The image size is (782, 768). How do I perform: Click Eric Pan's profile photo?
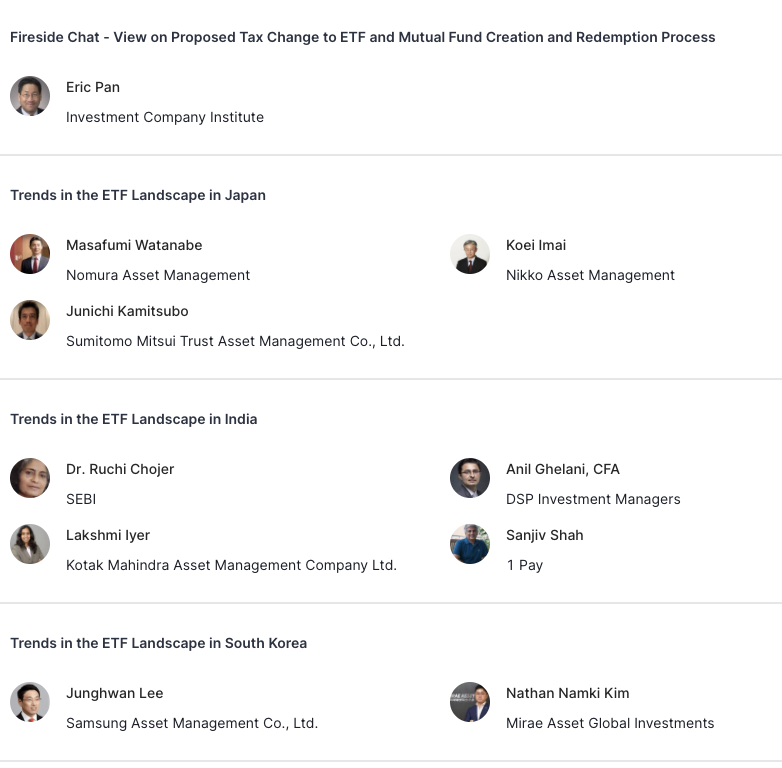pyautogui.click(x=30, y=96)
